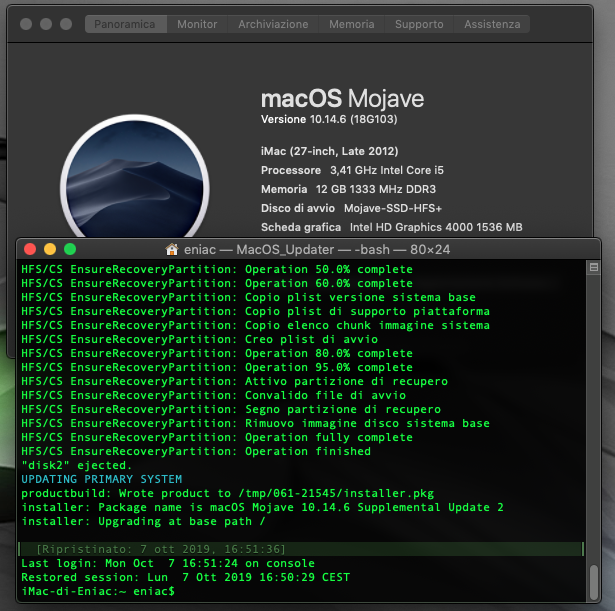
Task: Click 'Disco di avvio Mojave-SSD-HFS+' line
Action: click(x=351, y=208)
